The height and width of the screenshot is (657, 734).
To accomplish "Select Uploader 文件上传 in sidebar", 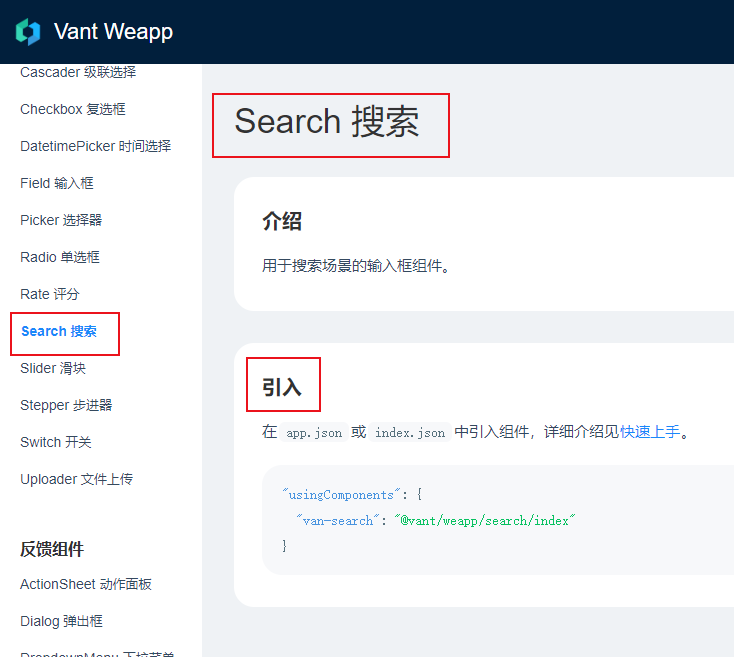I will tap(77, 479).
